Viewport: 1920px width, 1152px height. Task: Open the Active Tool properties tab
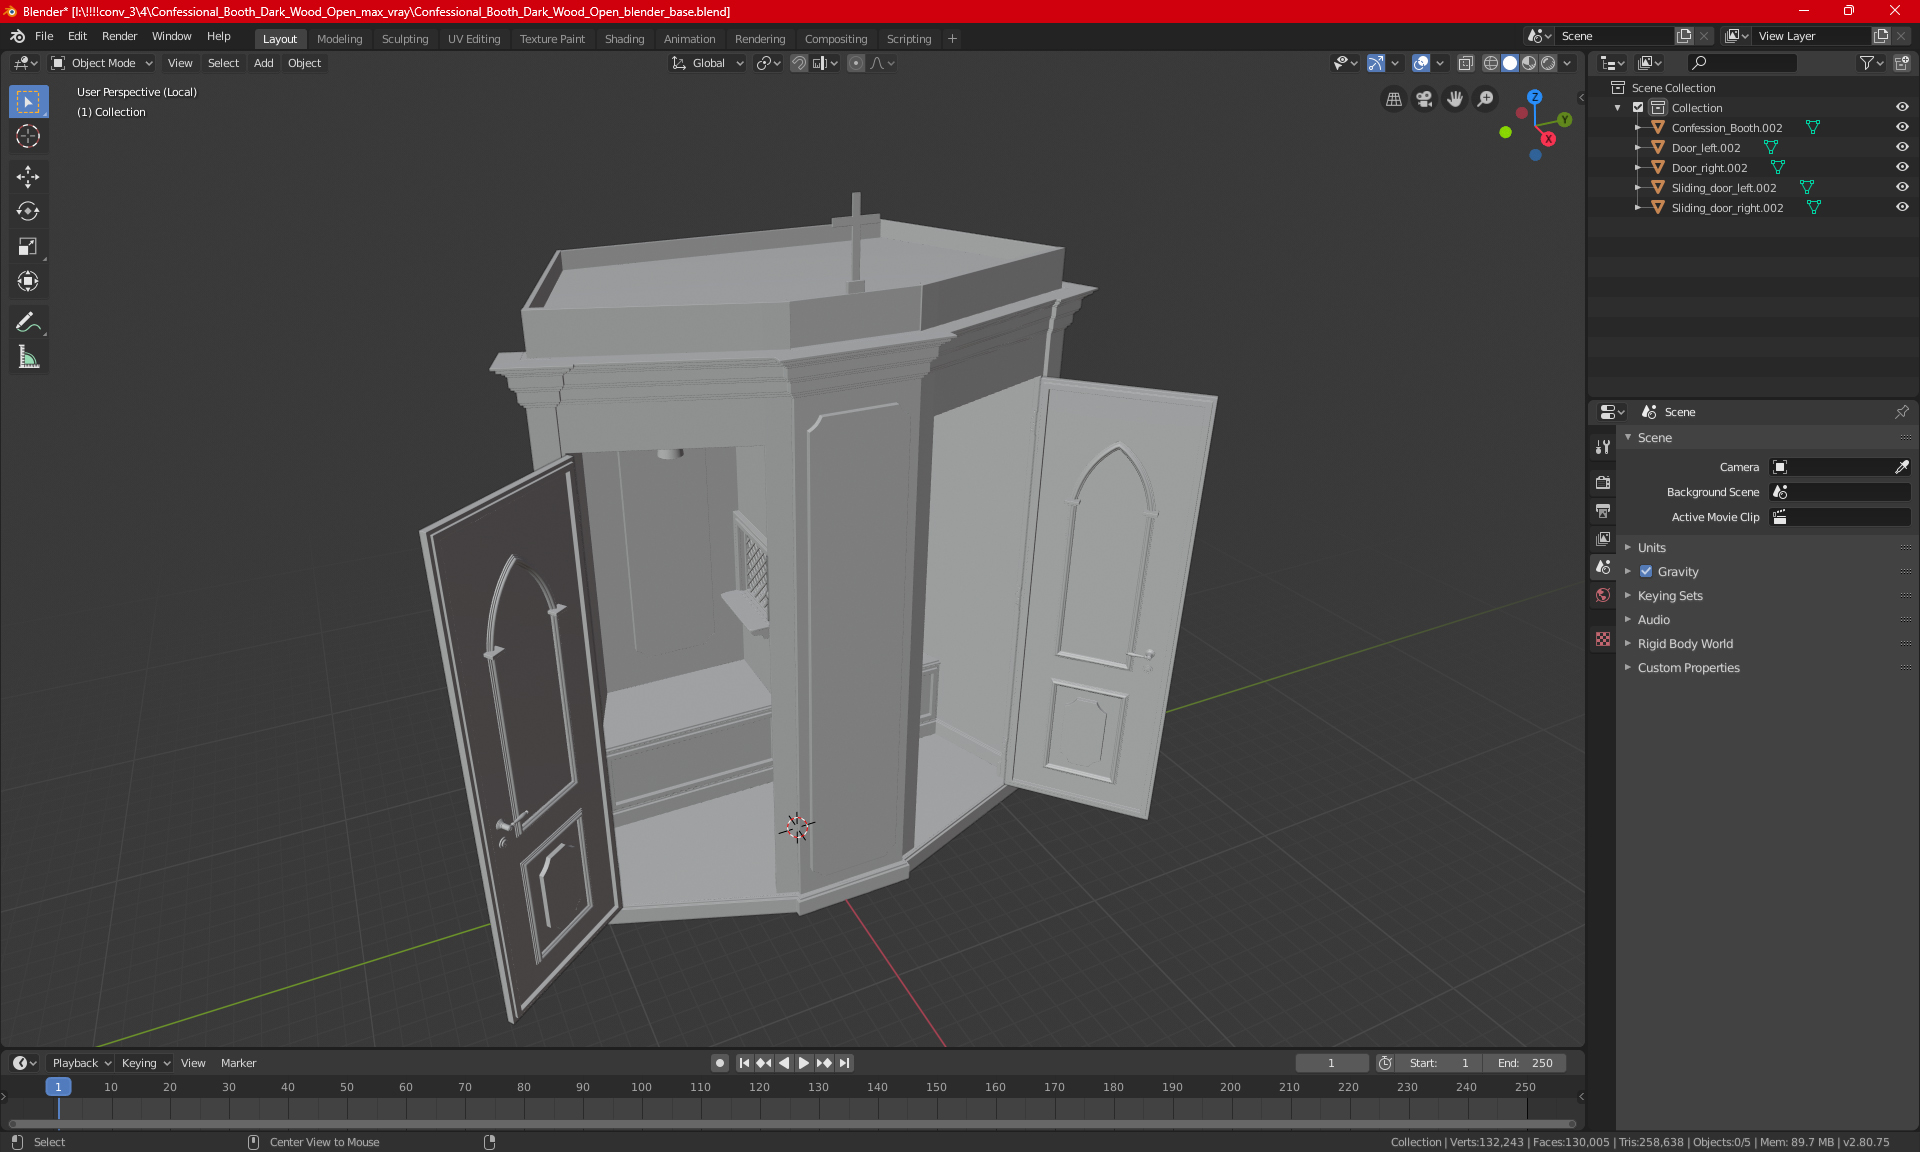(1603, 447)
